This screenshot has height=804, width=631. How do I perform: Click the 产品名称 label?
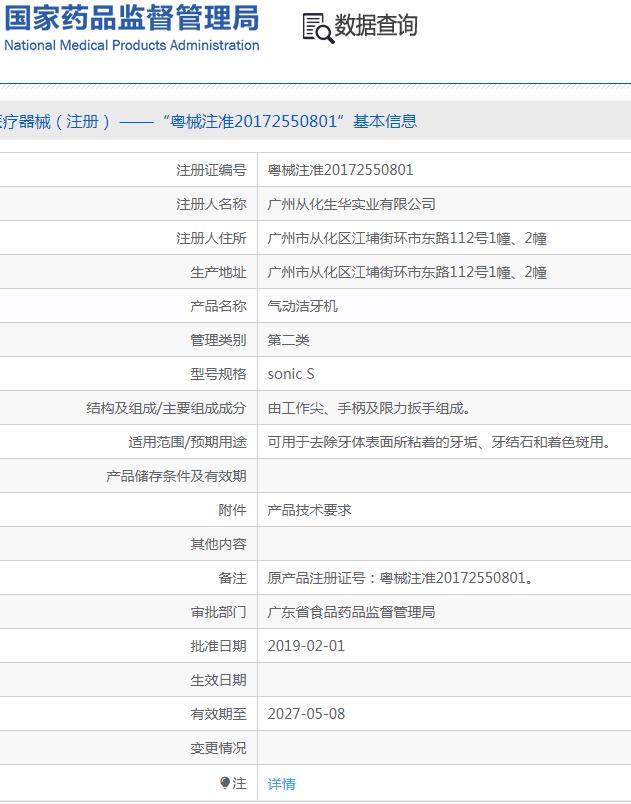pyautogui.click(x=218, y=306)
